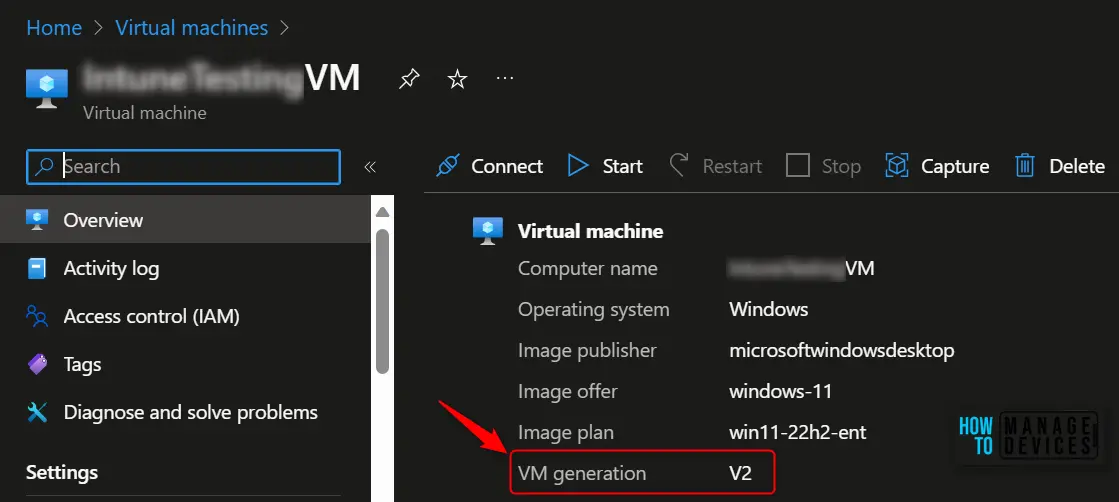Go to Home breadcrumb link
Image resolution: width=1119 pixels, height=502 pixels.
54,28
